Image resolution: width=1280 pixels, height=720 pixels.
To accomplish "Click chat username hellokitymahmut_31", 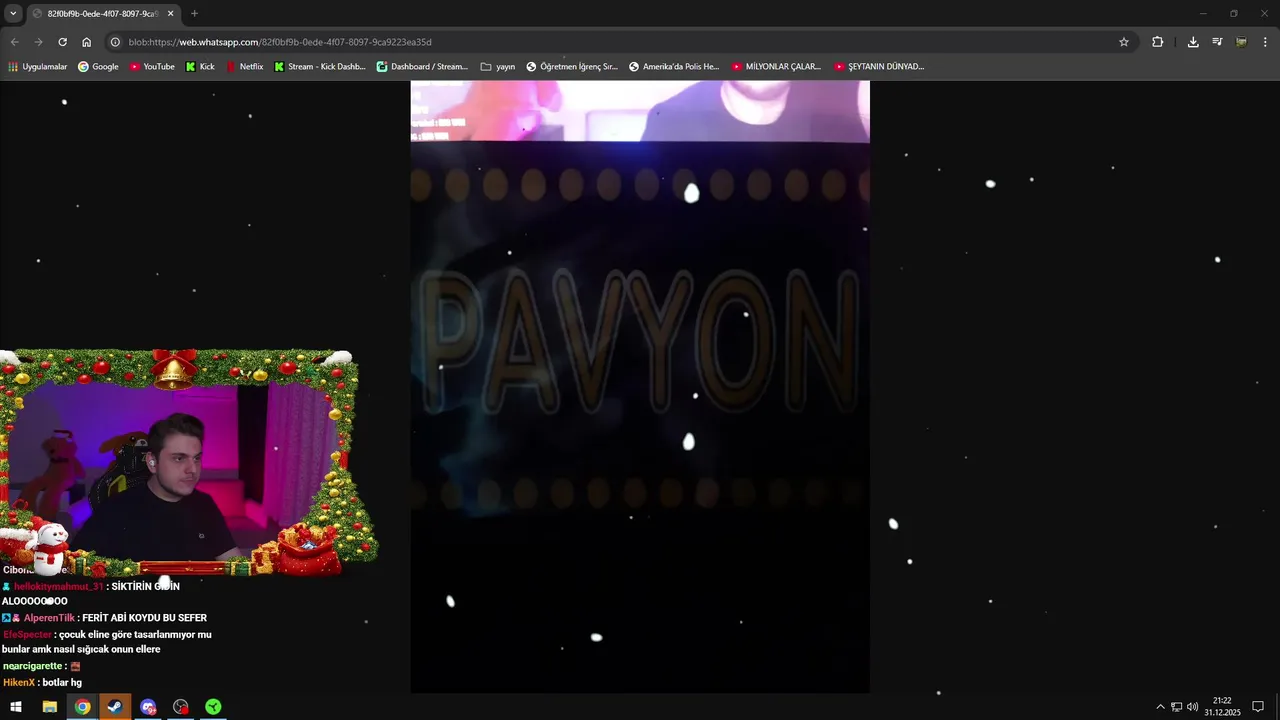I will (x=59, y=587).
